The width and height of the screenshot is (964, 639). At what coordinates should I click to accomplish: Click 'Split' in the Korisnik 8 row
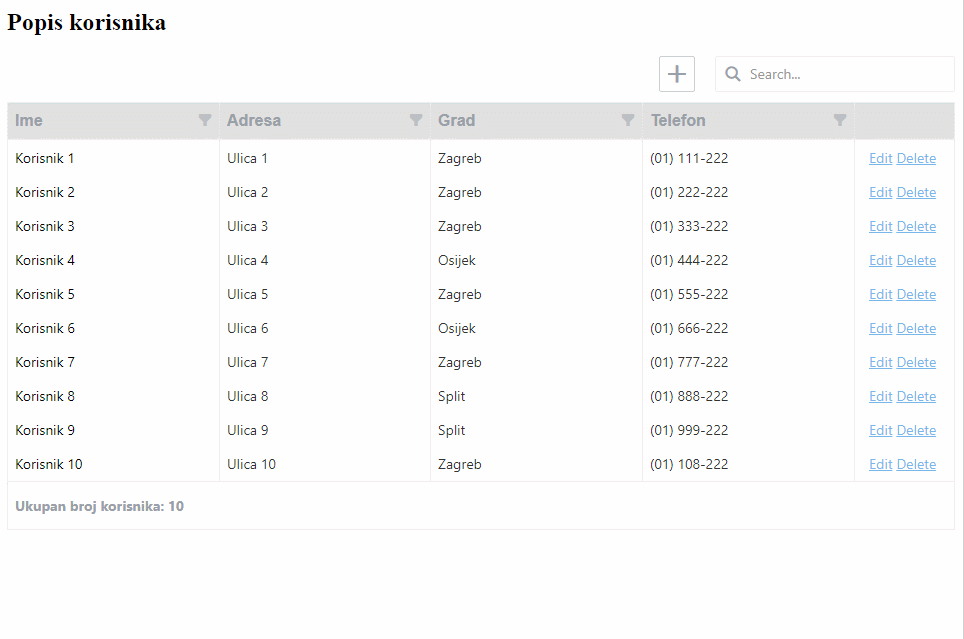pyautogui.click(x=451, y=396)
